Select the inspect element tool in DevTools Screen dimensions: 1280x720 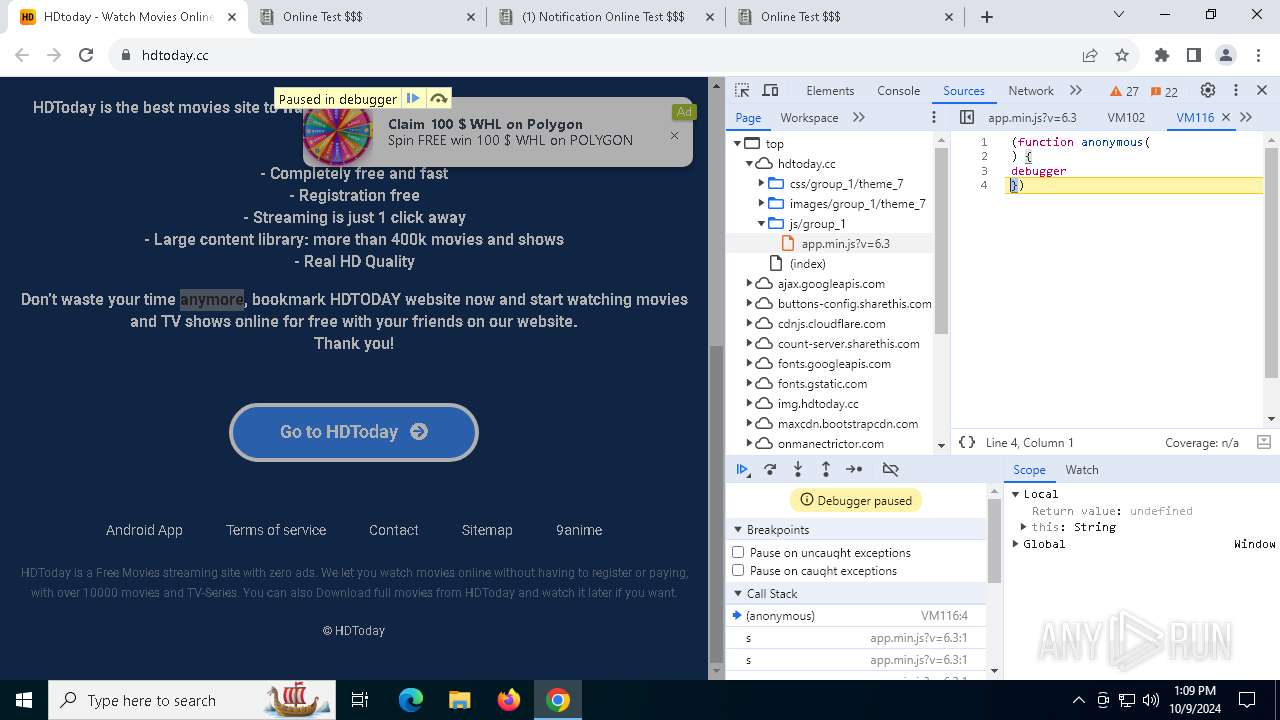[x=742, y=90]
